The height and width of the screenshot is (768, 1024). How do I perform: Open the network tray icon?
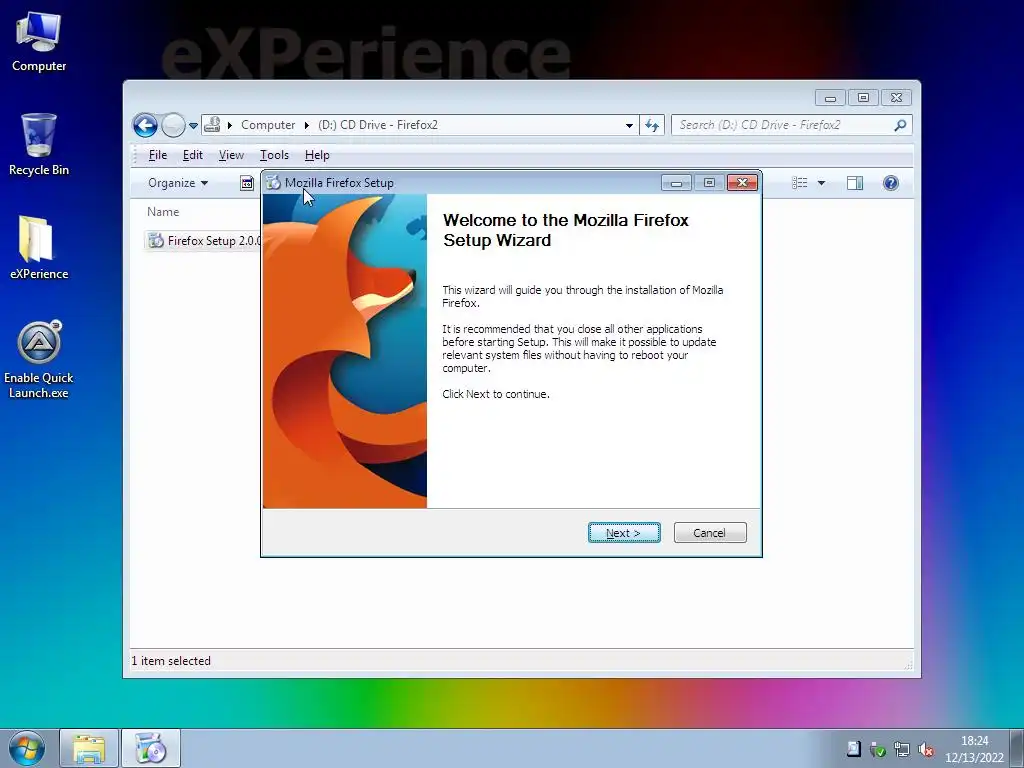(x=901, y=750)
